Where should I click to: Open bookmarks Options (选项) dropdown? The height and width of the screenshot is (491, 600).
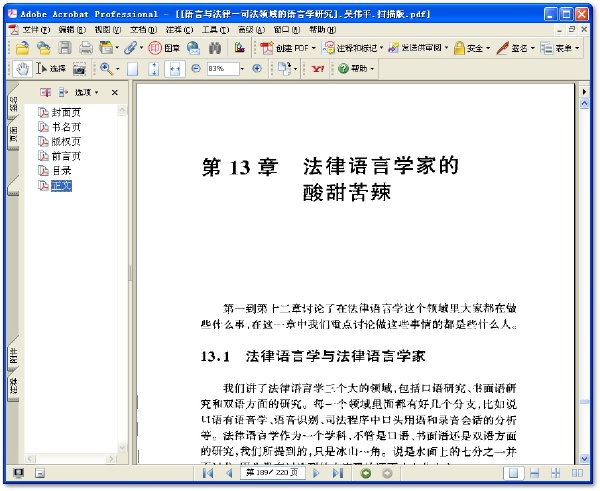pos(86,92)
